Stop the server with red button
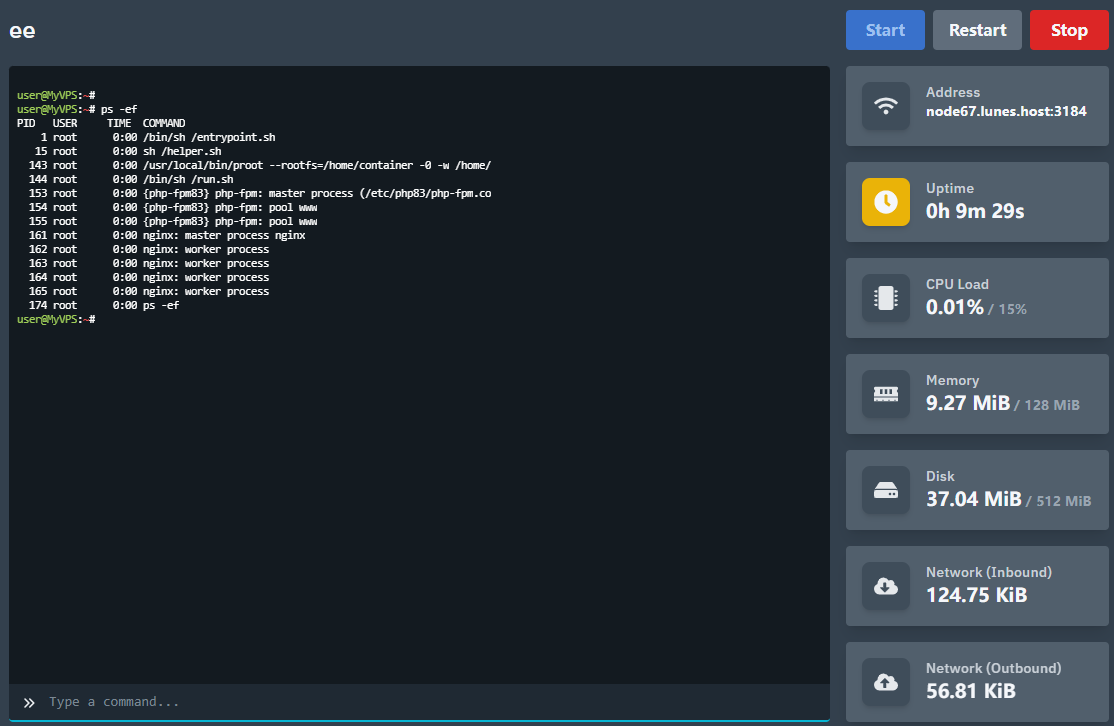This screenshot has height=726, width=1114. [1068, 30]
